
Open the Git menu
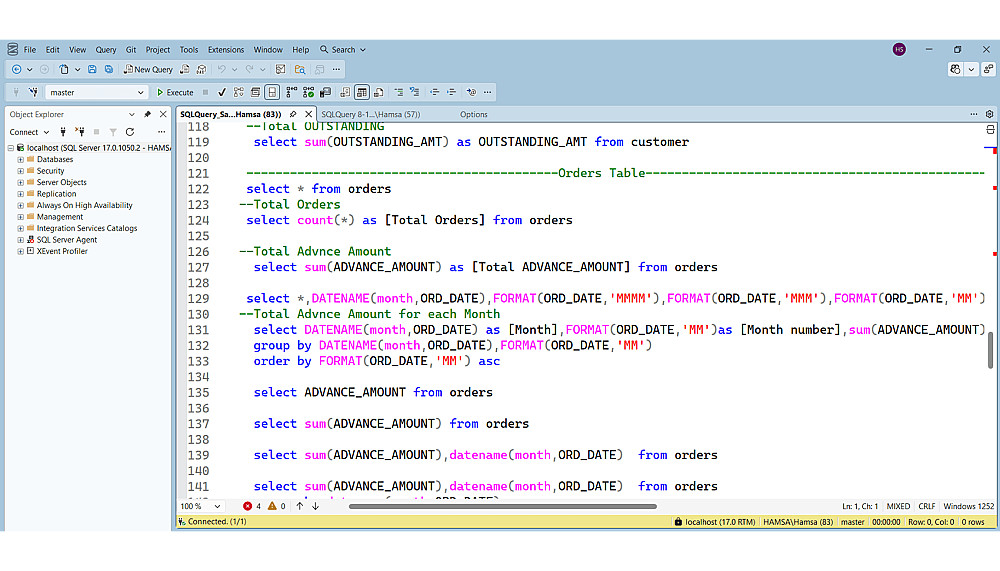pyautogui.click(x=131, y=49)
